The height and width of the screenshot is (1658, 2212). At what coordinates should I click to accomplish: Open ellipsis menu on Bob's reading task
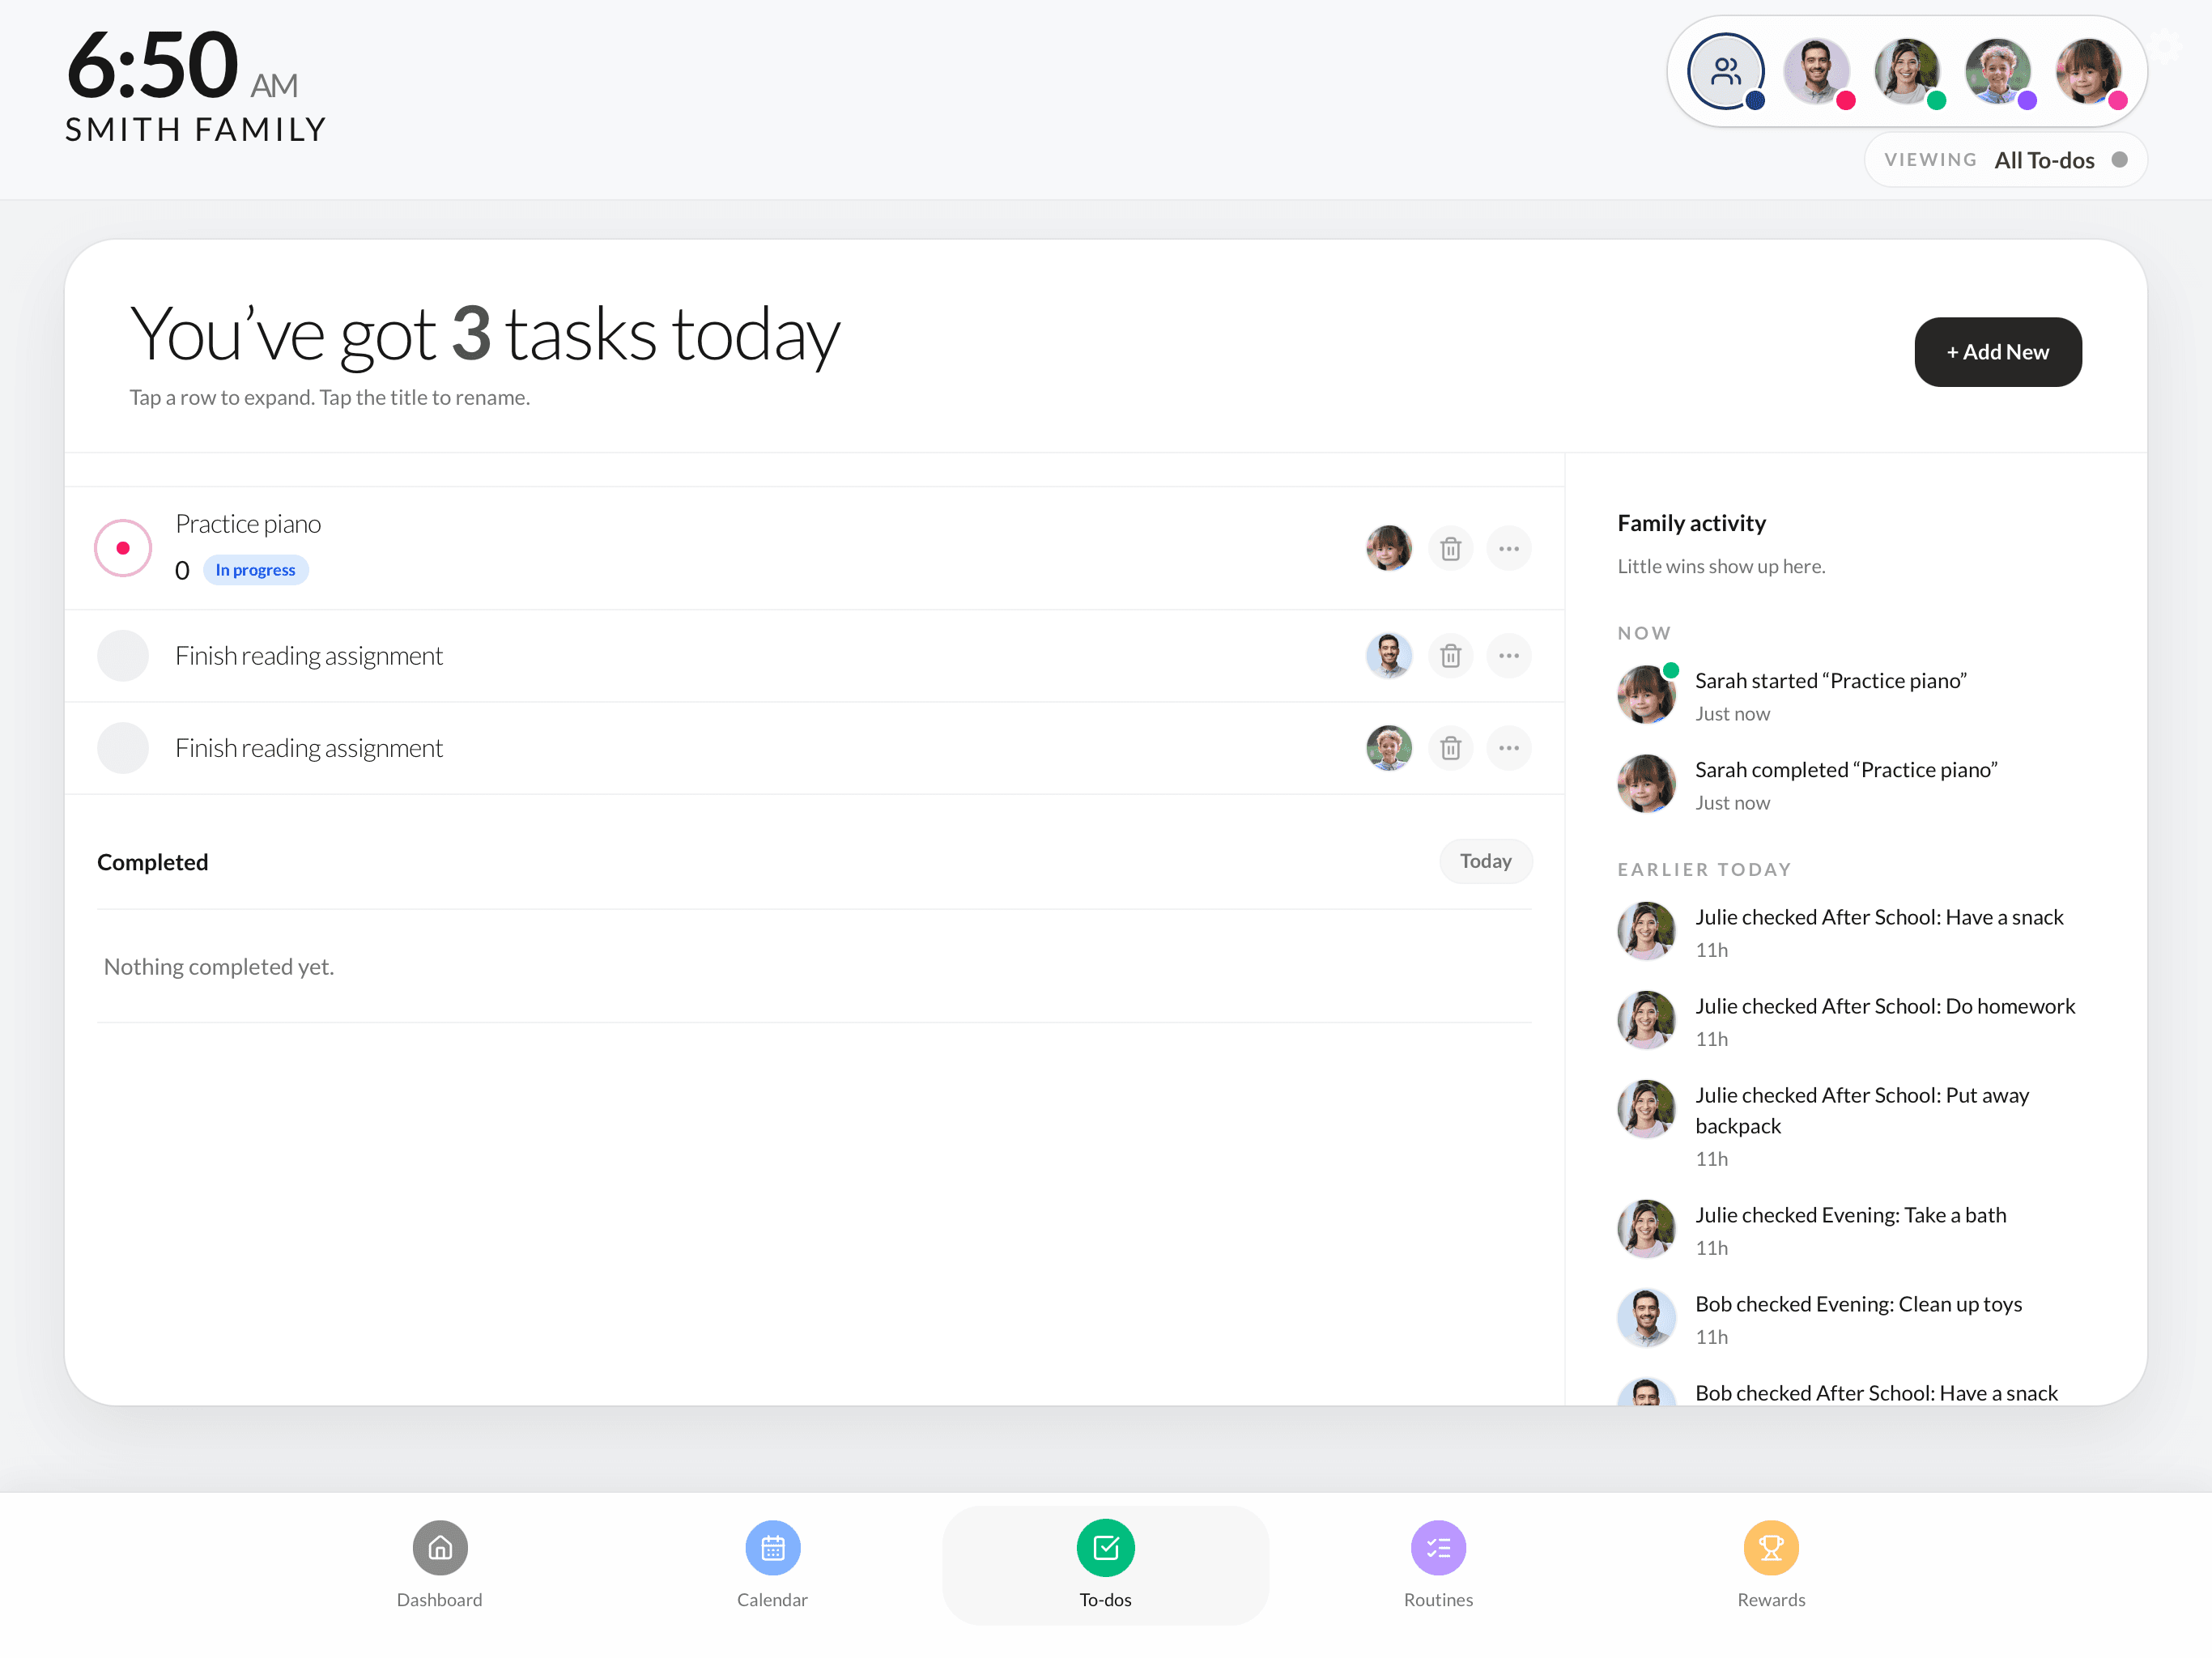(x=1508, y=656)
